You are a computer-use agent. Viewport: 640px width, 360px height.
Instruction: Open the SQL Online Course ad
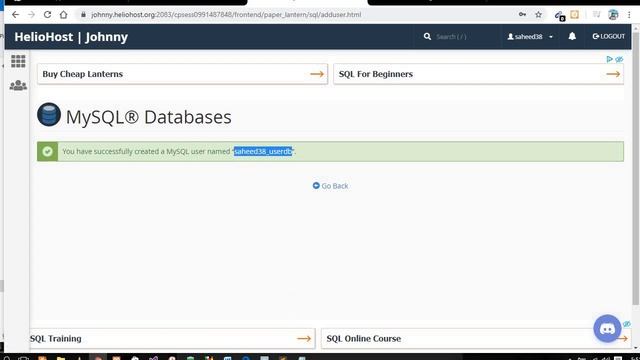point(476,339)
